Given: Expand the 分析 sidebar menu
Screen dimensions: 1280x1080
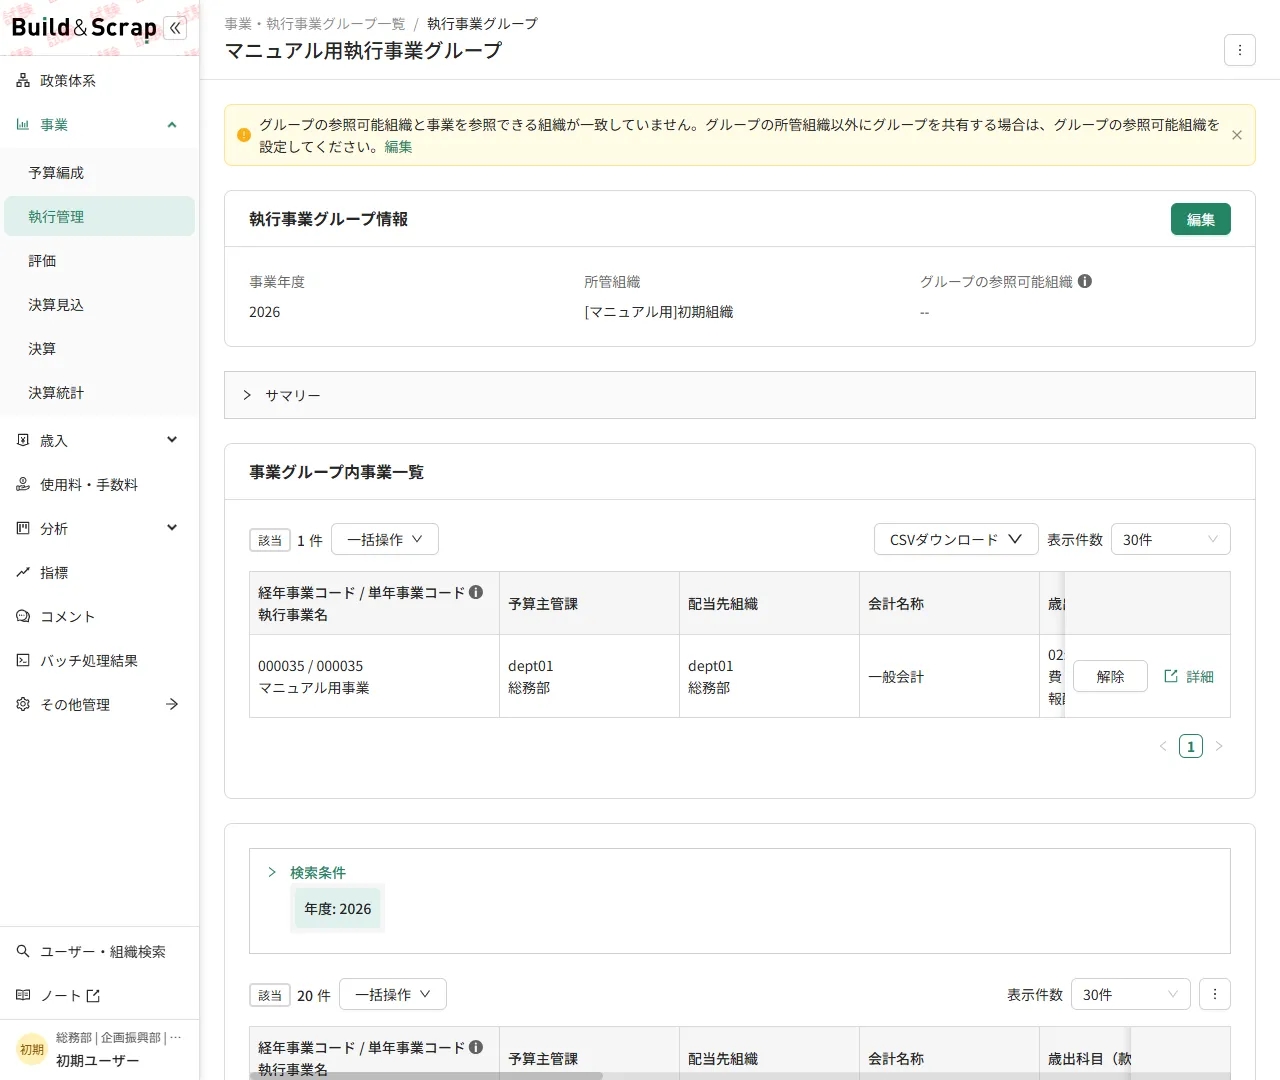Looking at the screenshot, I should pyautogui.click(x=99, y=528).
